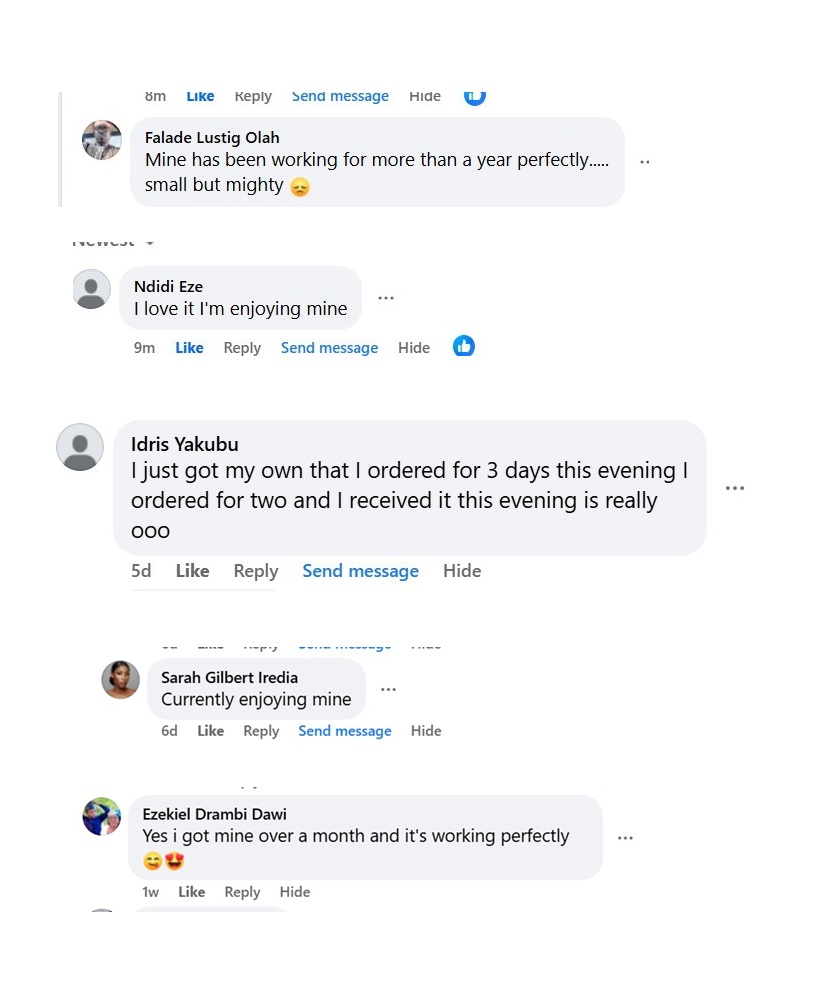Screen dimensions: 817x1003
Task: Open options dots beside Falade's comment
Action: pyautogui.click(x=645, y=162)
